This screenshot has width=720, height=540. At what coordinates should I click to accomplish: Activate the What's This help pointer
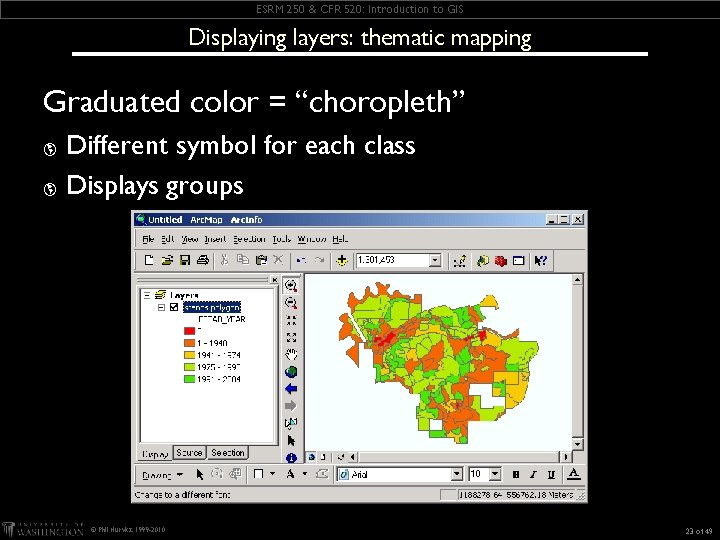(540, 261)
